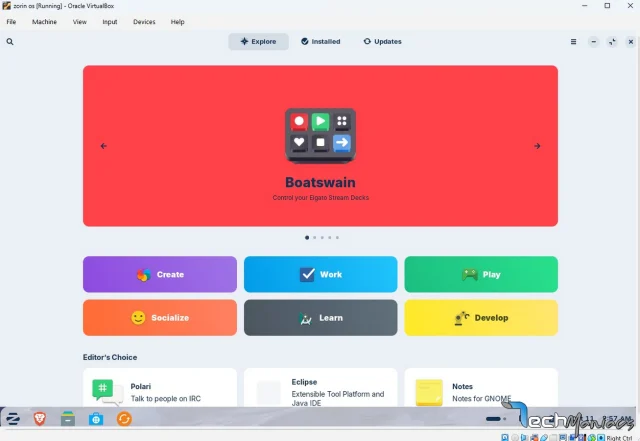Open the hamburger menu in Software
This screenshot has width=640, height=441.
click(x=573, y=42)
